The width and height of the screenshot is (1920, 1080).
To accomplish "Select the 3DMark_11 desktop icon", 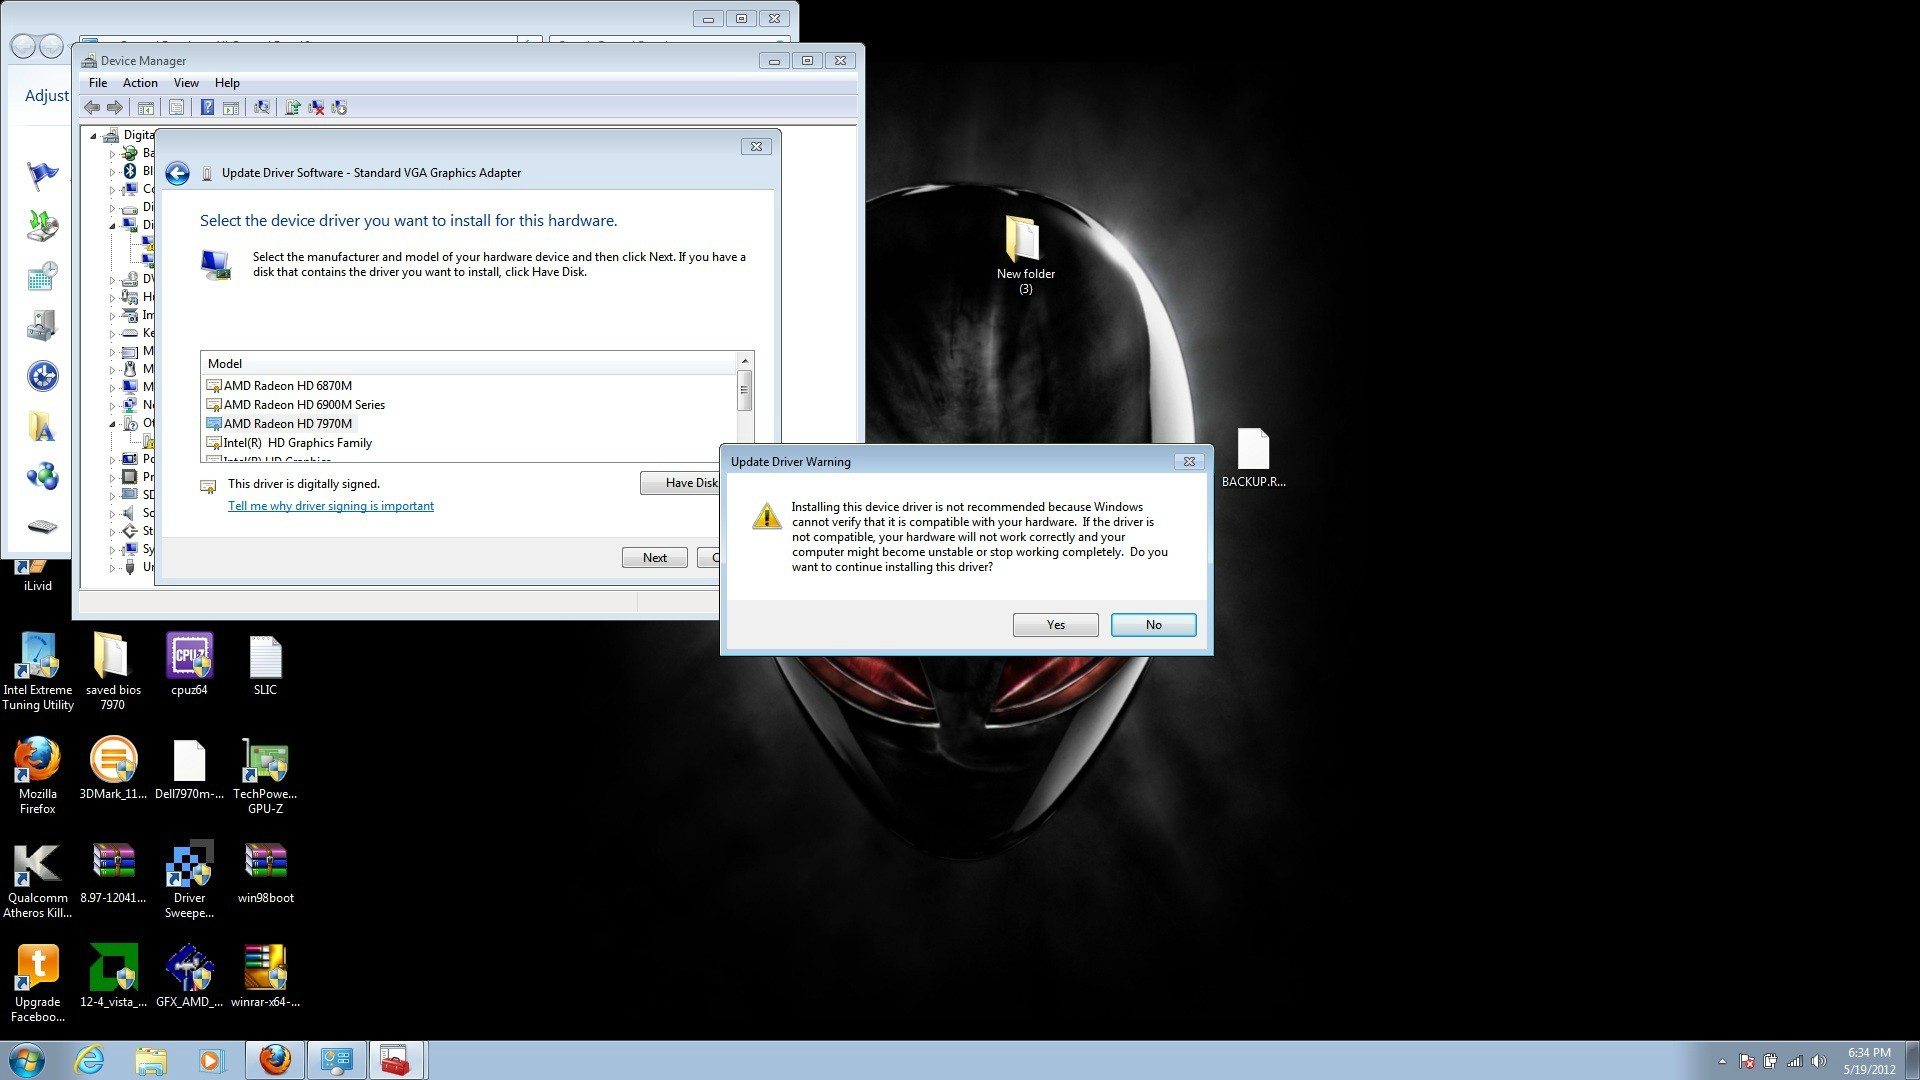I will 113,768.
